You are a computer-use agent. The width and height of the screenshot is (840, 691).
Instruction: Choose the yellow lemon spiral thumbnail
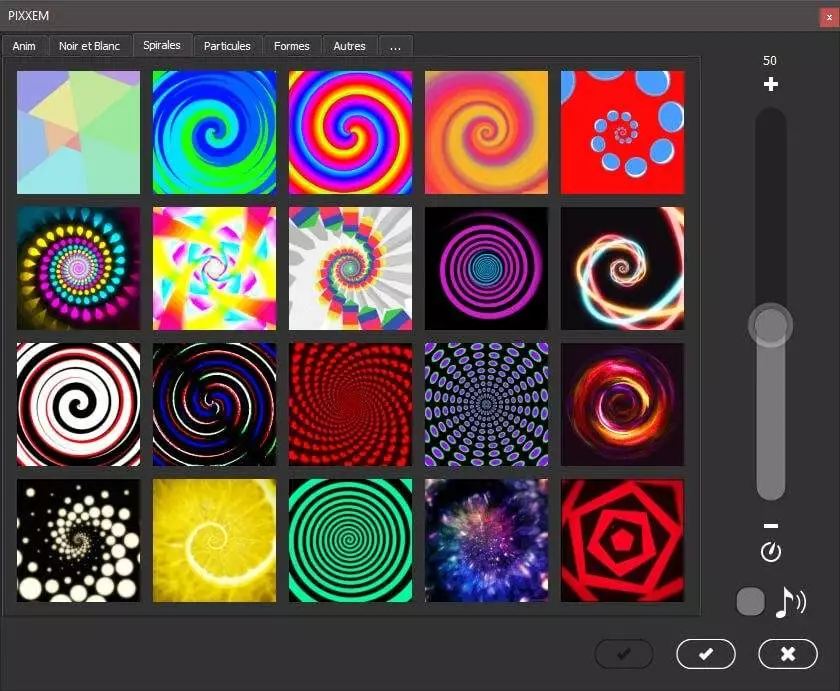click(214, 540)
